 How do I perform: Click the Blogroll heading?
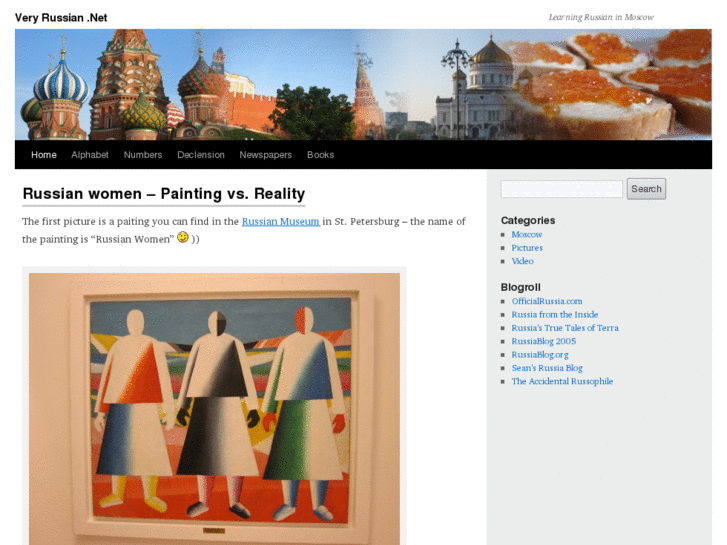coord(521,287)
